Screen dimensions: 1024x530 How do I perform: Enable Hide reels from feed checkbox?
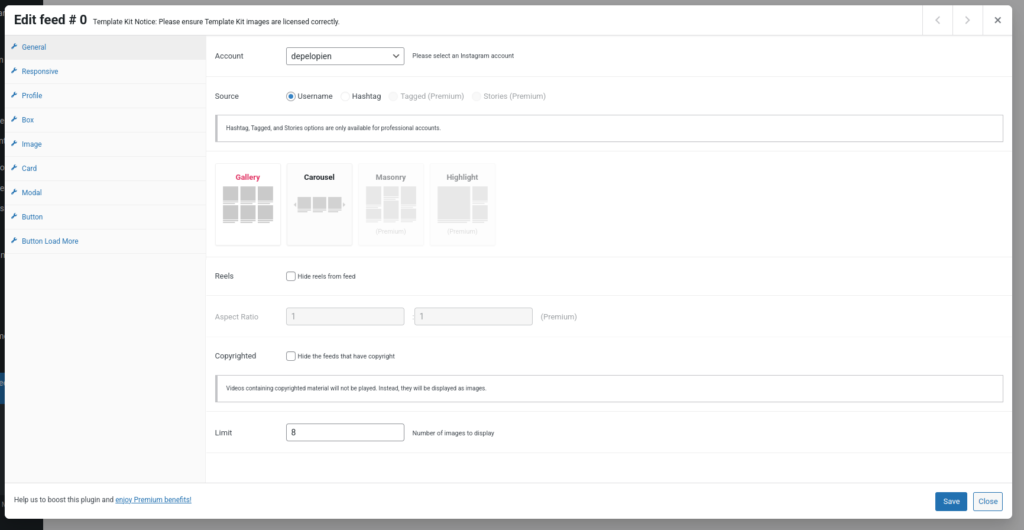click(x=290, y=276)
